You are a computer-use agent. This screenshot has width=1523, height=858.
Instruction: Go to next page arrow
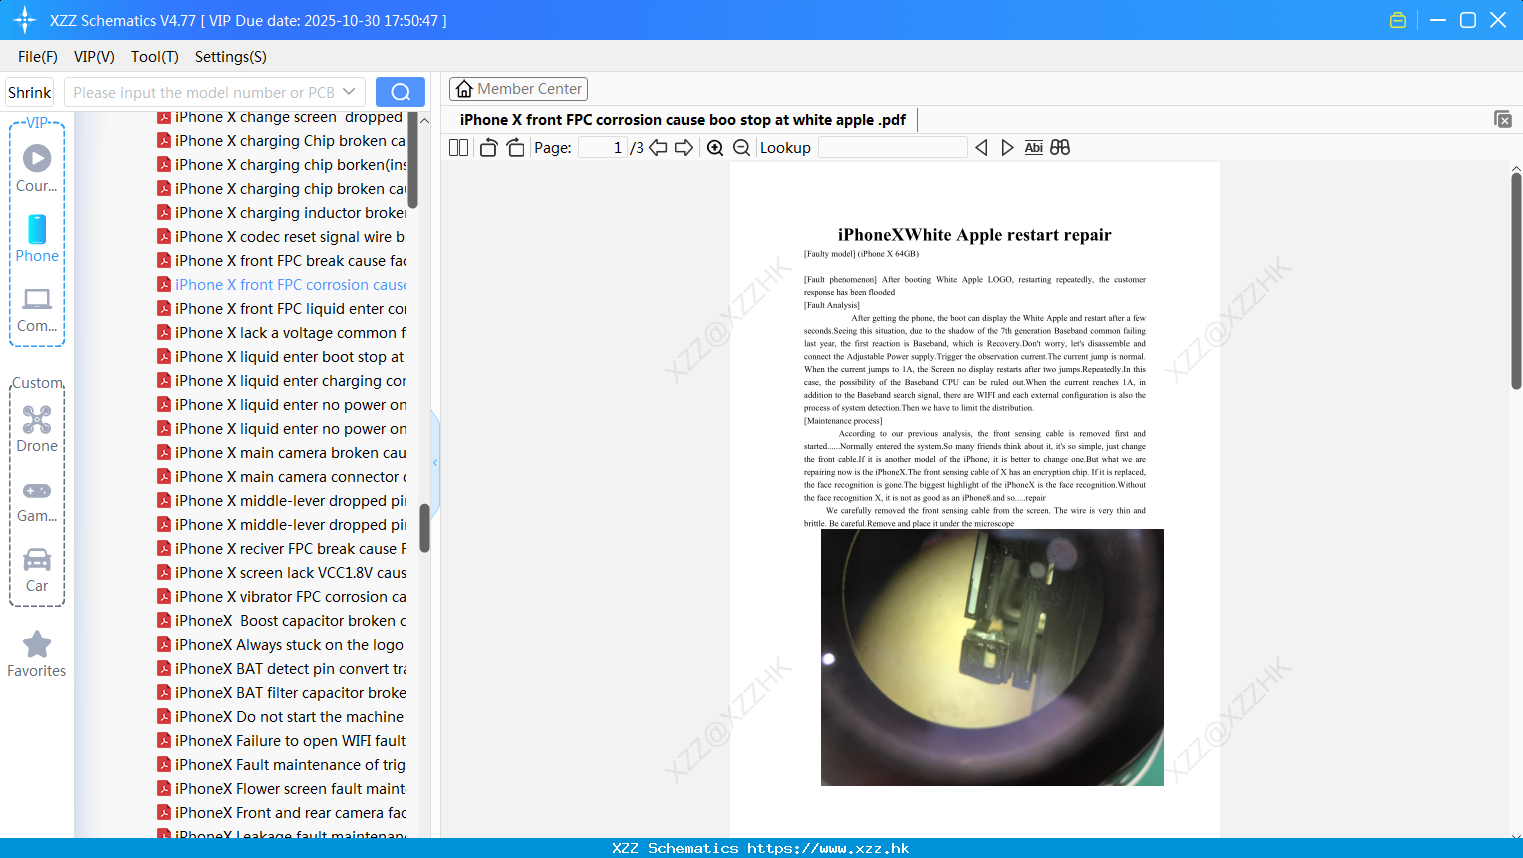[x=684, y=148]
